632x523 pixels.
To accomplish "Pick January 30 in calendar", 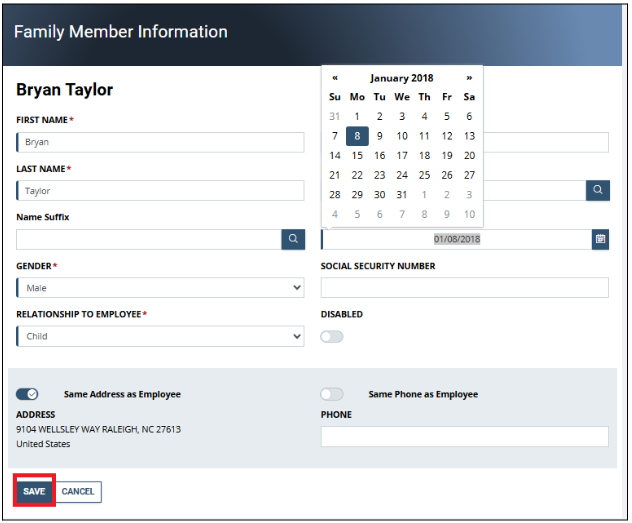I will pyautogui.click(x=379, y=195).
